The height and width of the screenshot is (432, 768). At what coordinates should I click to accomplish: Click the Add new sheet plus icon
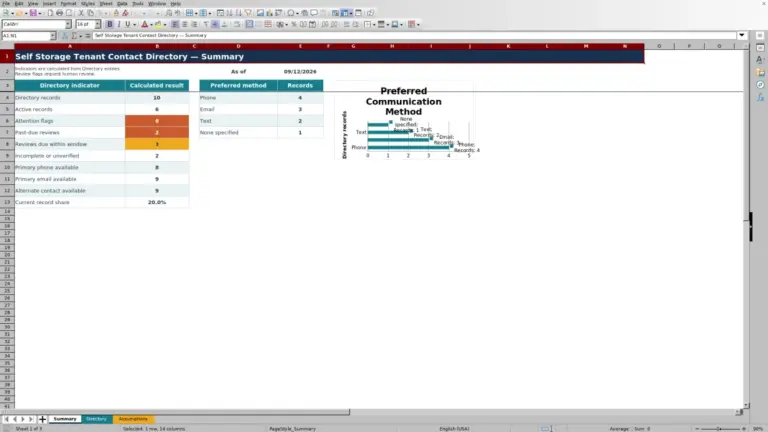pos(42,419)
